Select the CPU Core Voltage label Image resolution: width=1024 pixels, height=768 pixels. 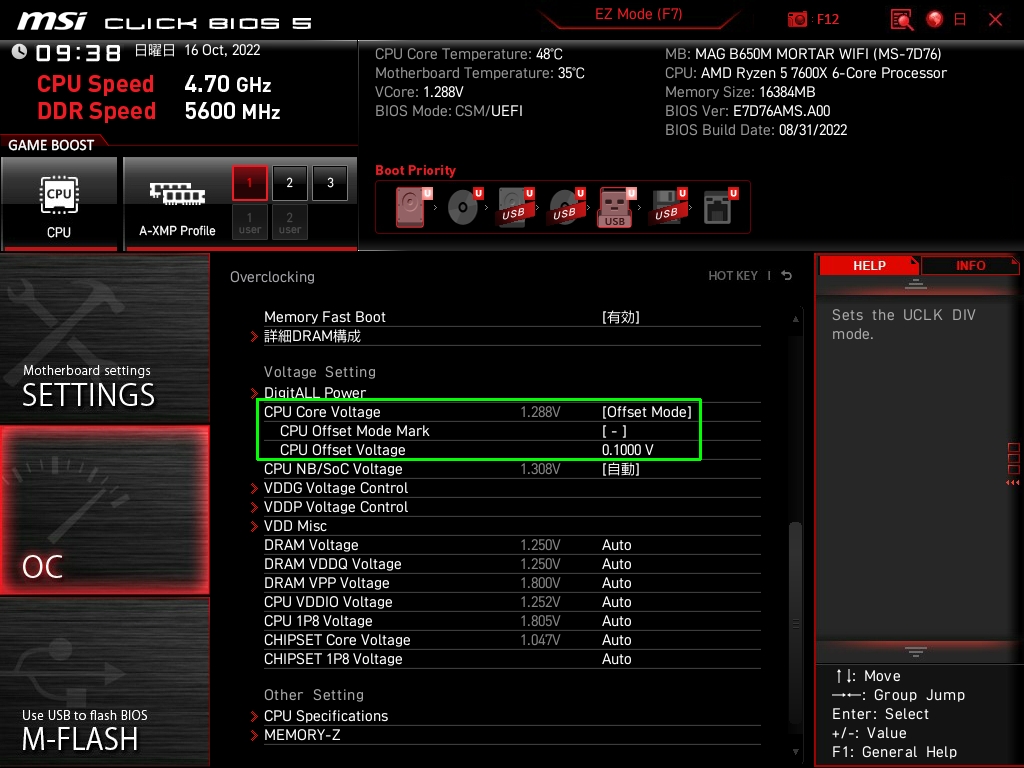coord(322,412)
